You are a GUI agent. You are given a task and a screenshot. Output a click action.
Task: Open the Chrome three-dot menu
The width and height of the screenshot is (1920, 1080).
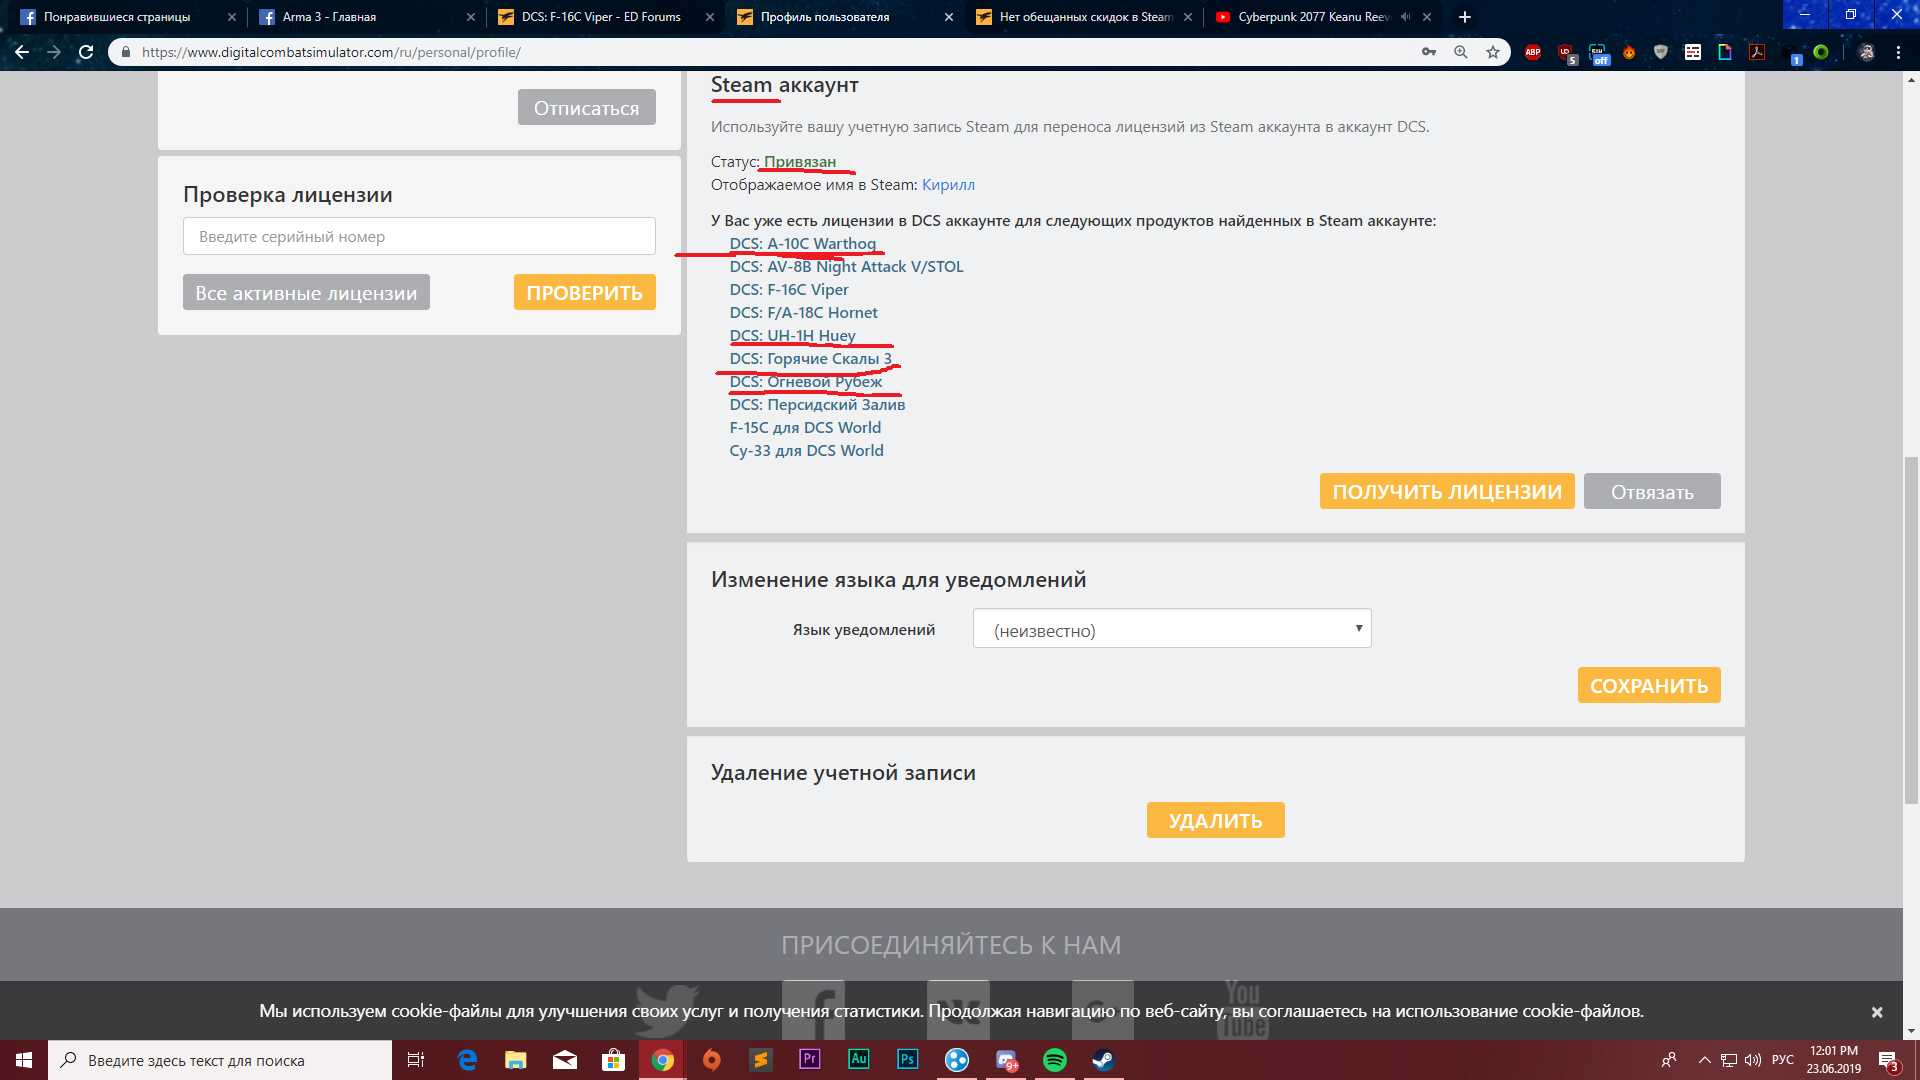point(1898,52)
